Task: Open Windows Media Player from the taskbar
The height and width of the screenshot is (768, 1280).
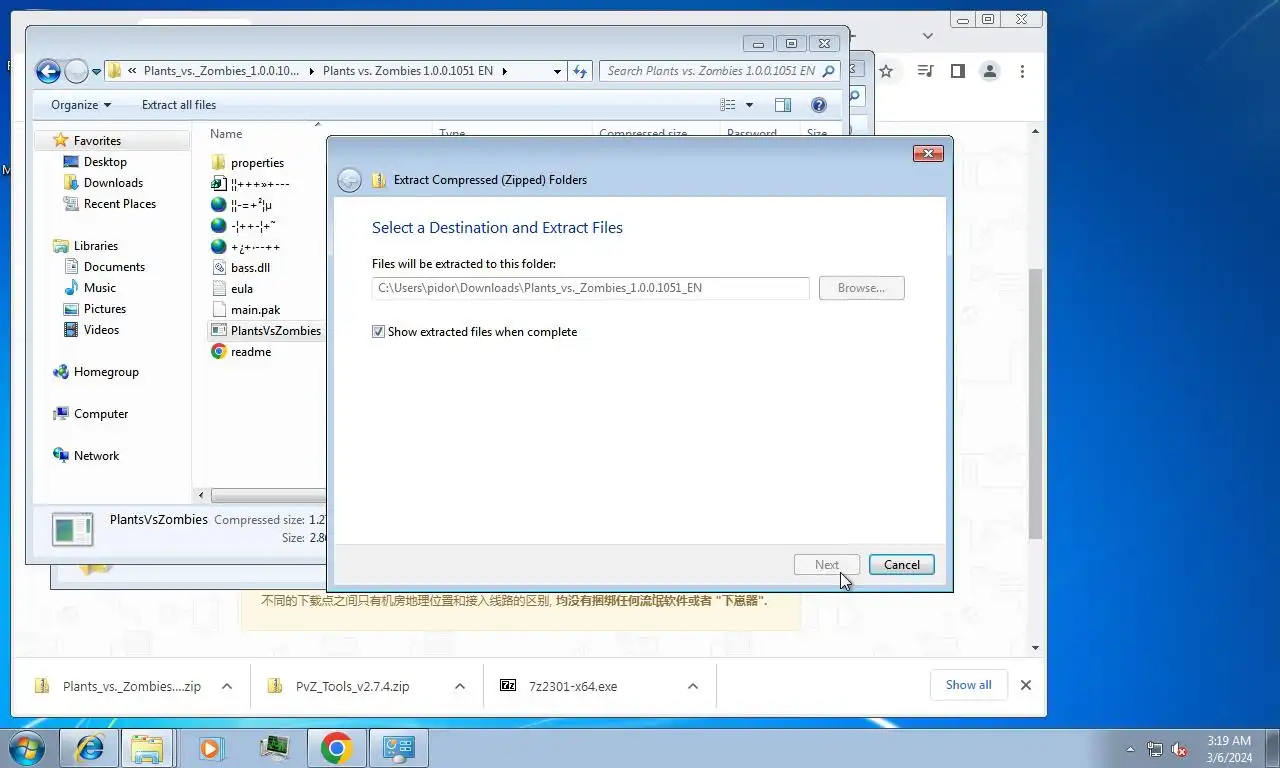Action: coord(210,748)
